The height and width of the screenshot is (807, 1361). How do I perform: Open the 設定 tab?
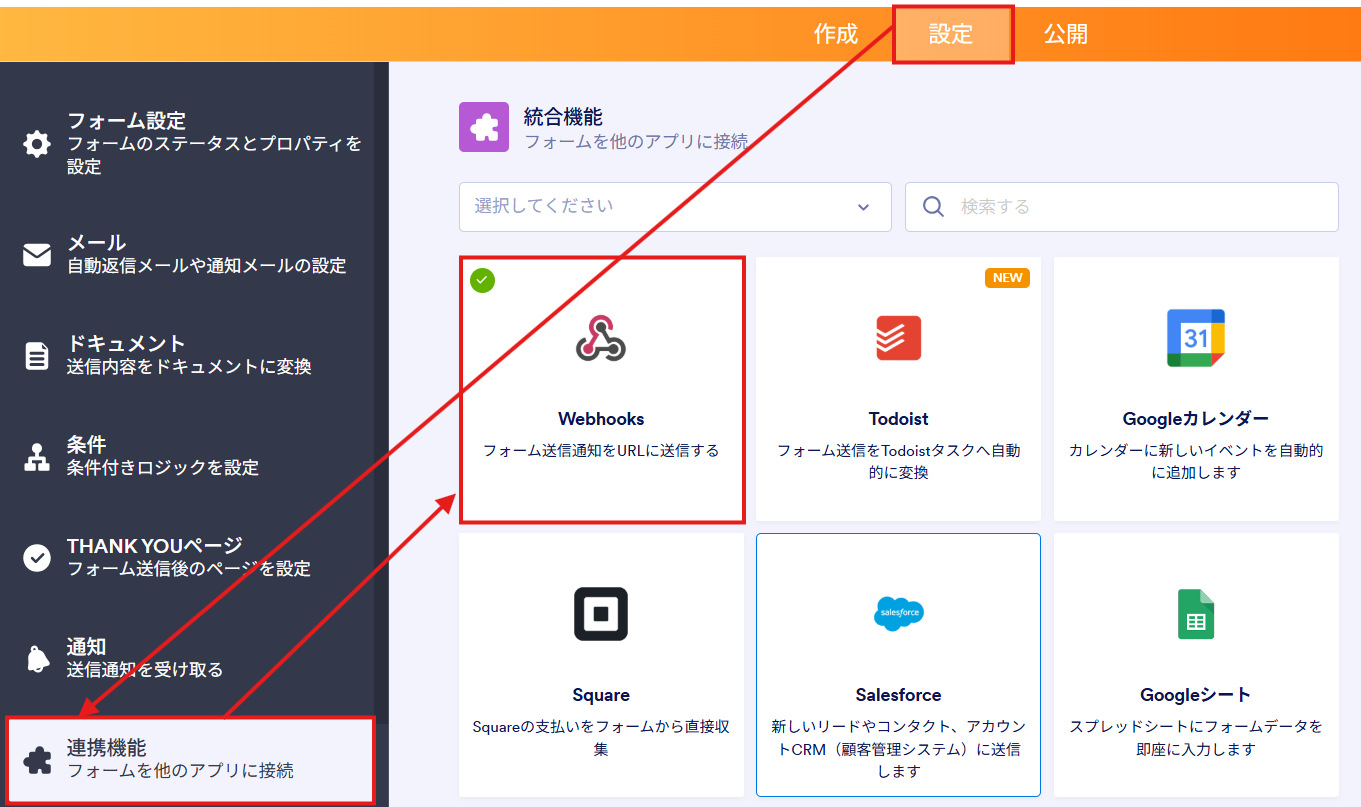point(951,34)
